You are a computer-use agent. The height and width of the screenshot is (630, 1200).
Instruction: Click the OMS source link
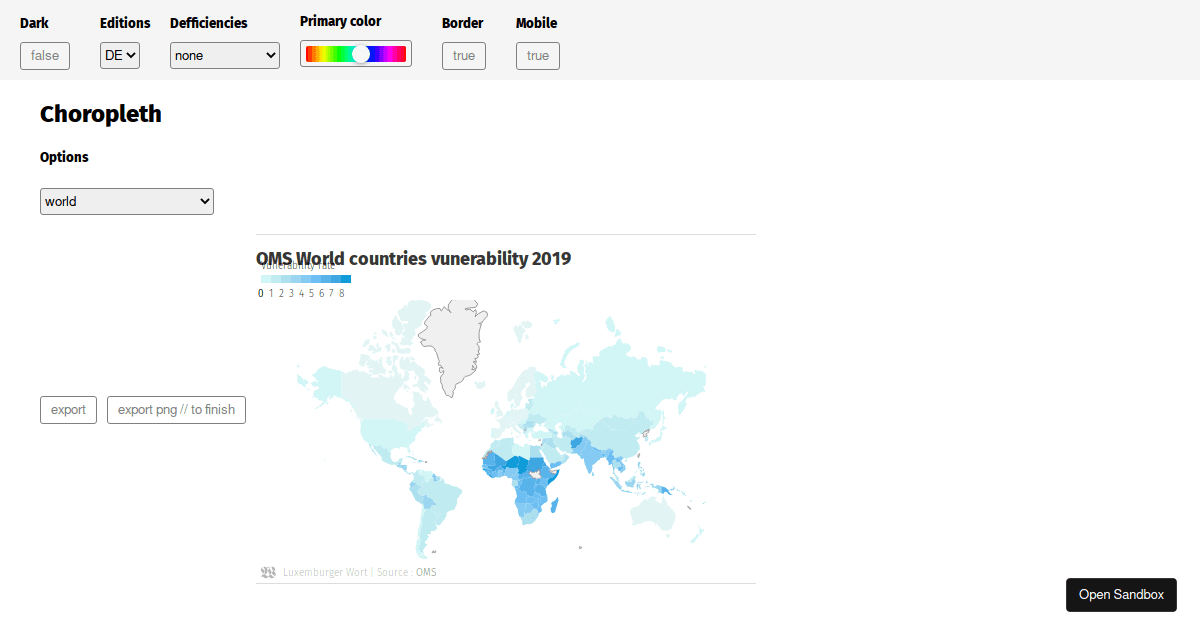pyautogui.click(x=427, y=571)
